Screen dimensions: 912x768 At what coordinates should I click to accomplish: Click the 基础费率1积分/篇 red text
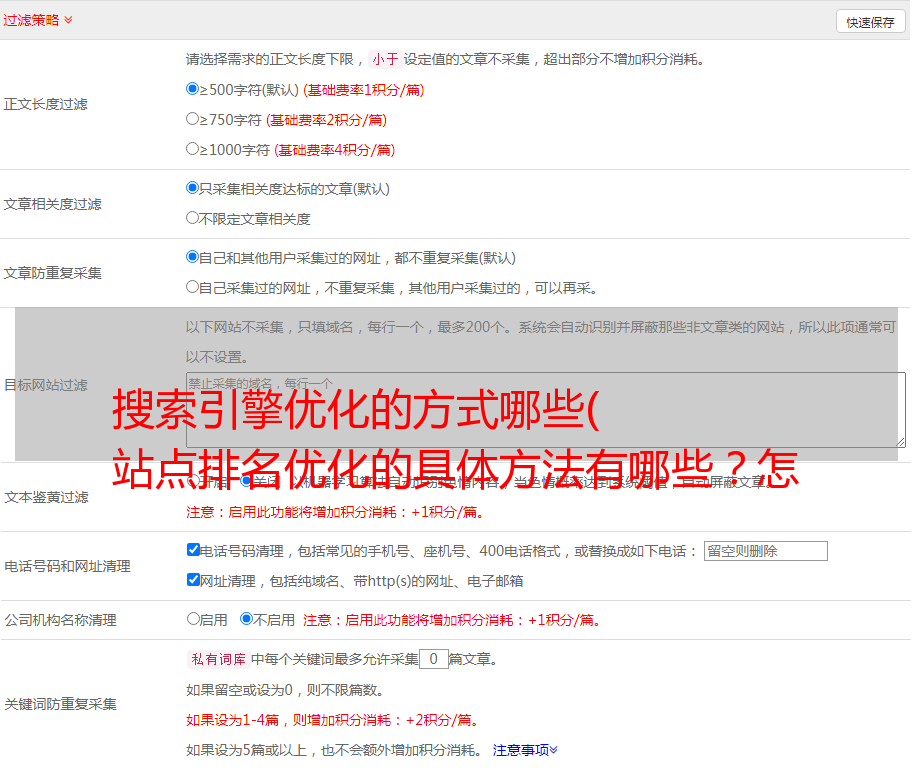click(364, 90)
